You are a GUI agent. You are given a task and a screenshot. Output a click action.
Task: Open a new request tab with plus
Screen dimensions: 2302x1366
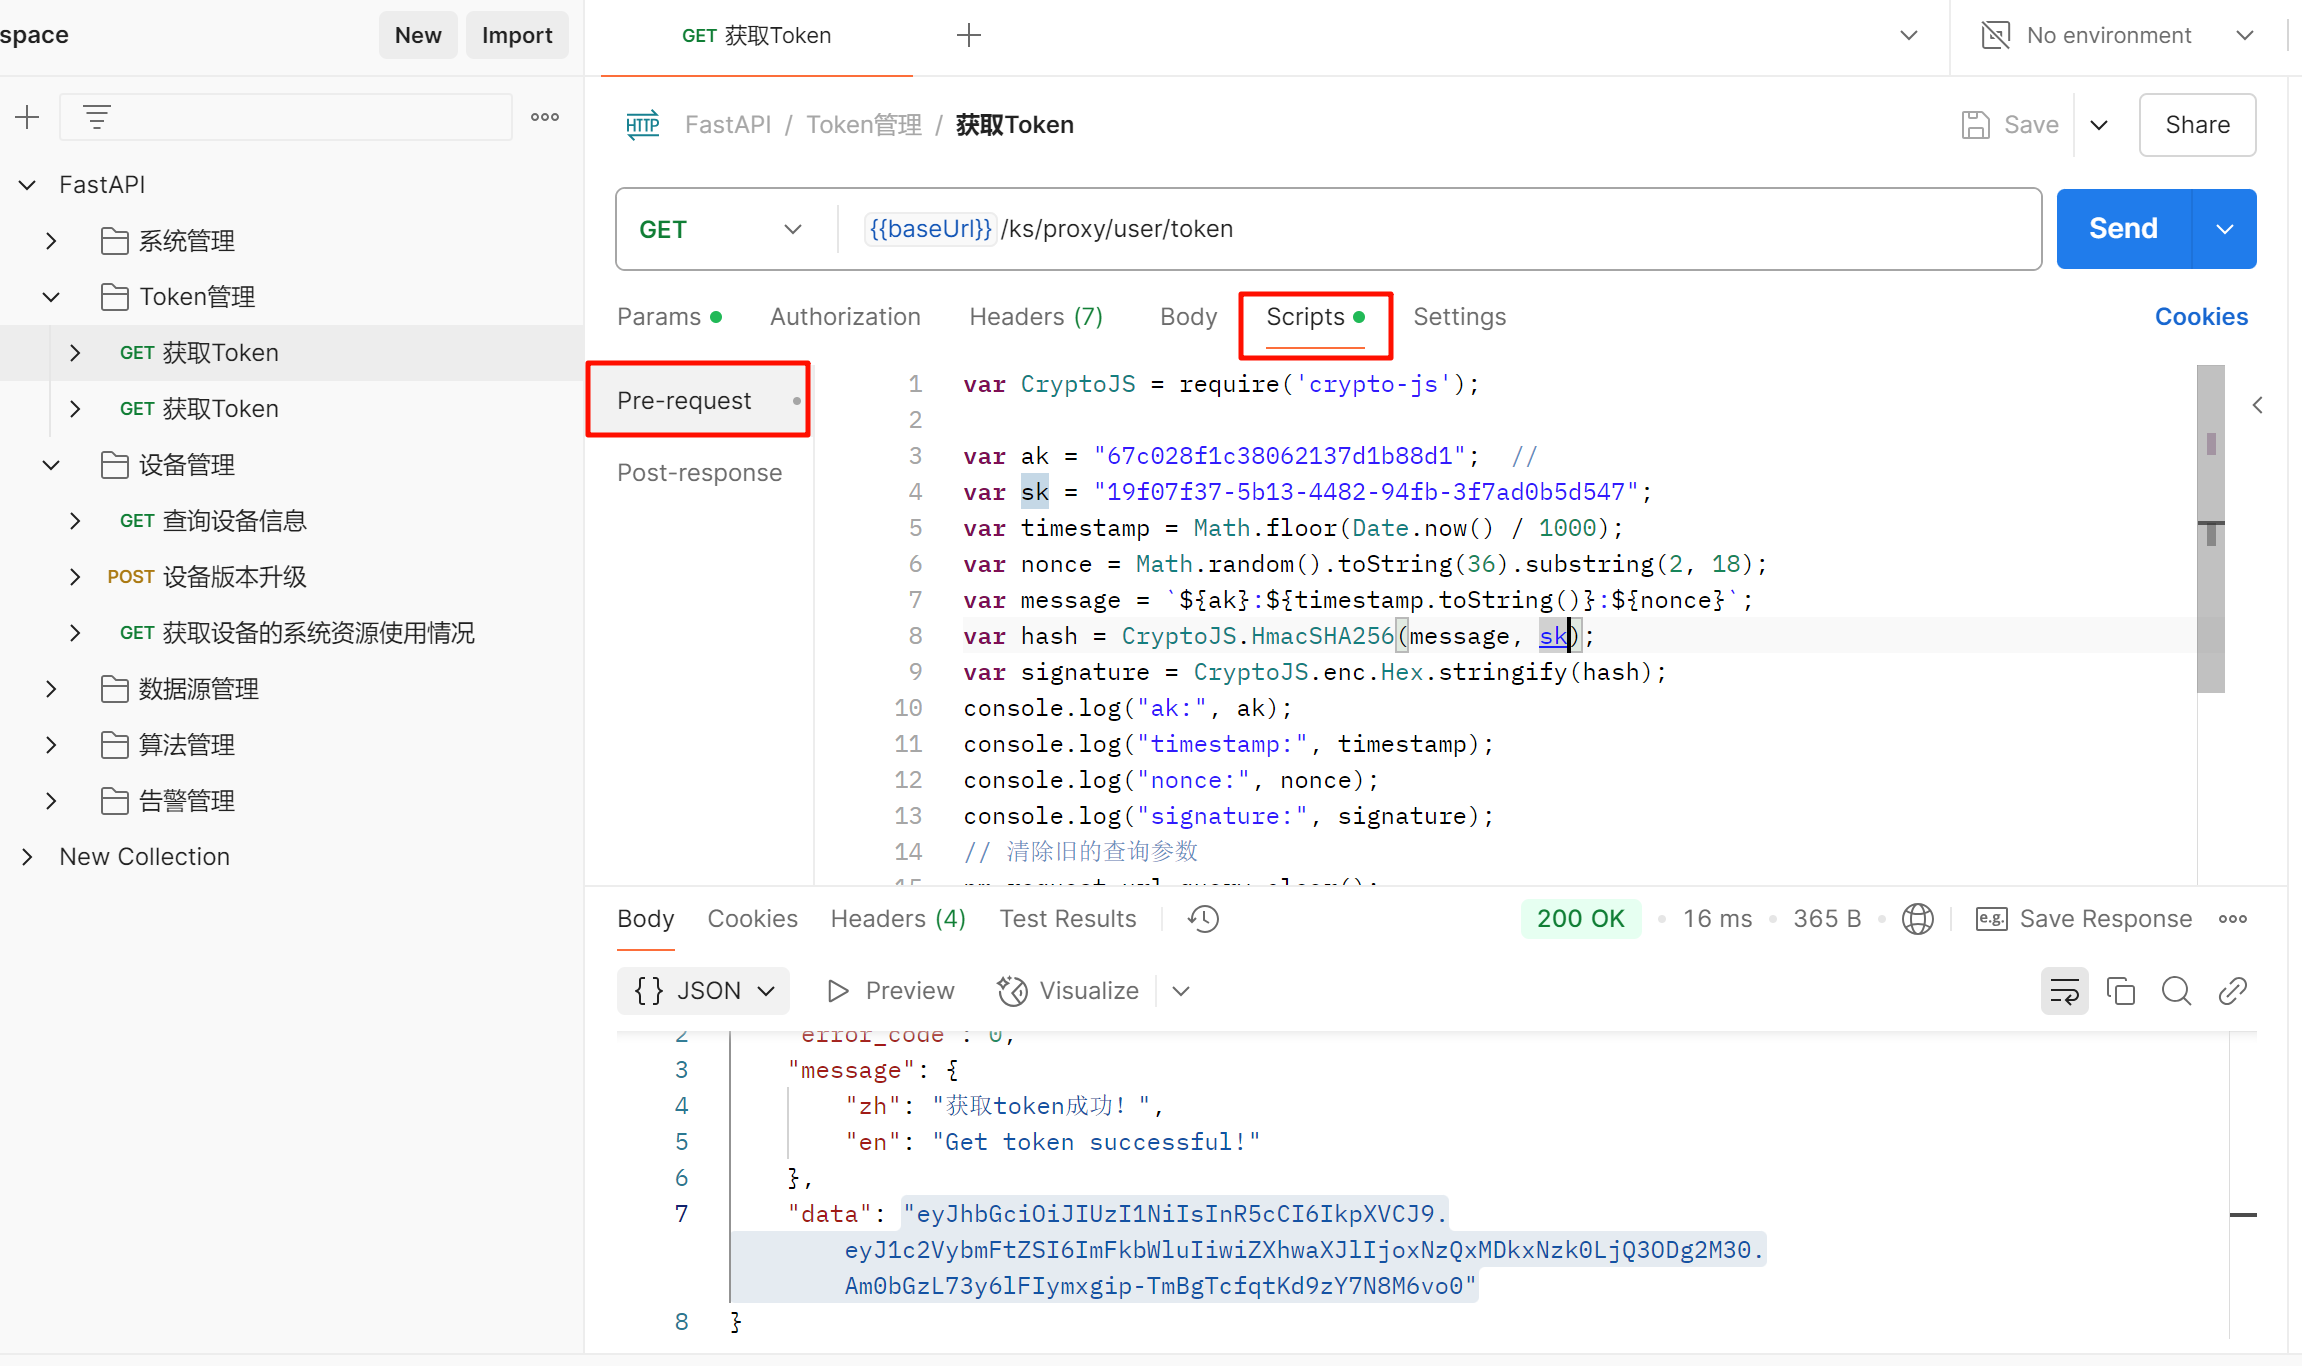point(968,36)
